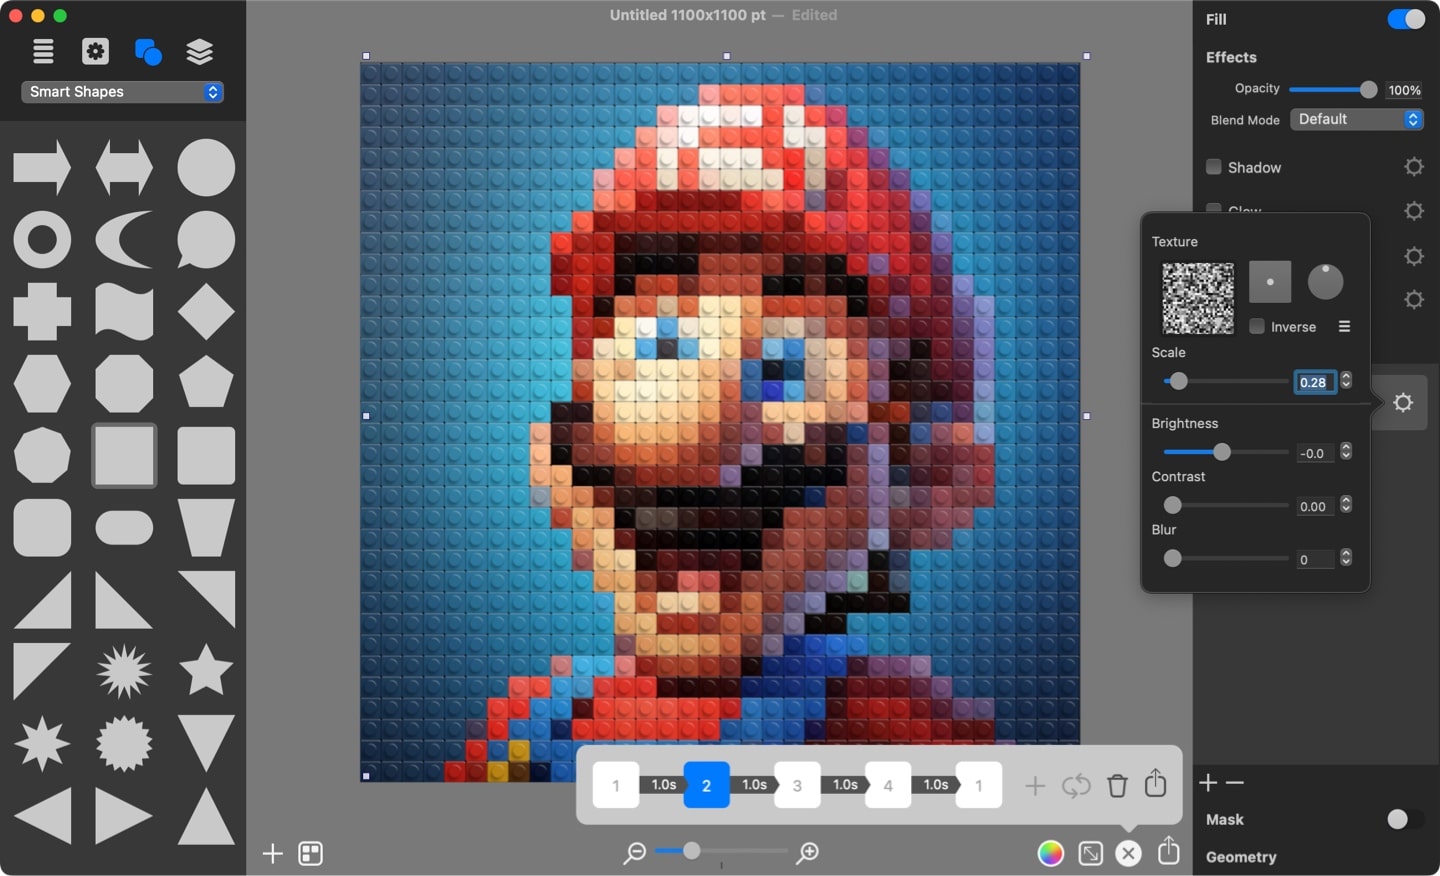This screenshot has width=1440, height=876.
Task: Click the Brightness slider
Action: (x=1226, y=452)
